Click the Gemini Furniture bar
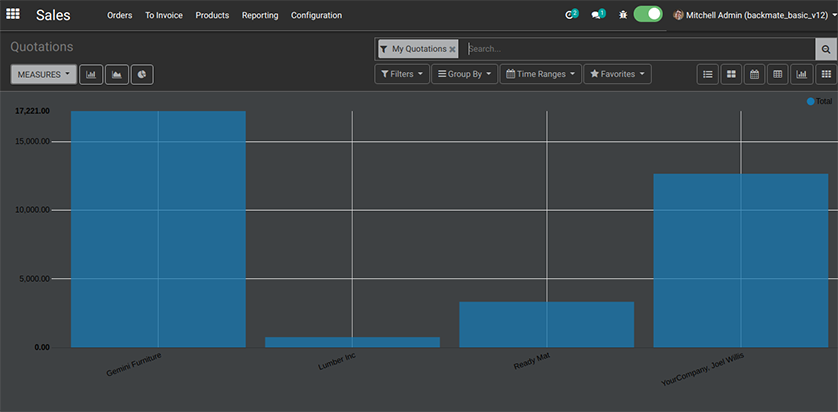Viewport: 838px width, 412px height. (158, 229)
